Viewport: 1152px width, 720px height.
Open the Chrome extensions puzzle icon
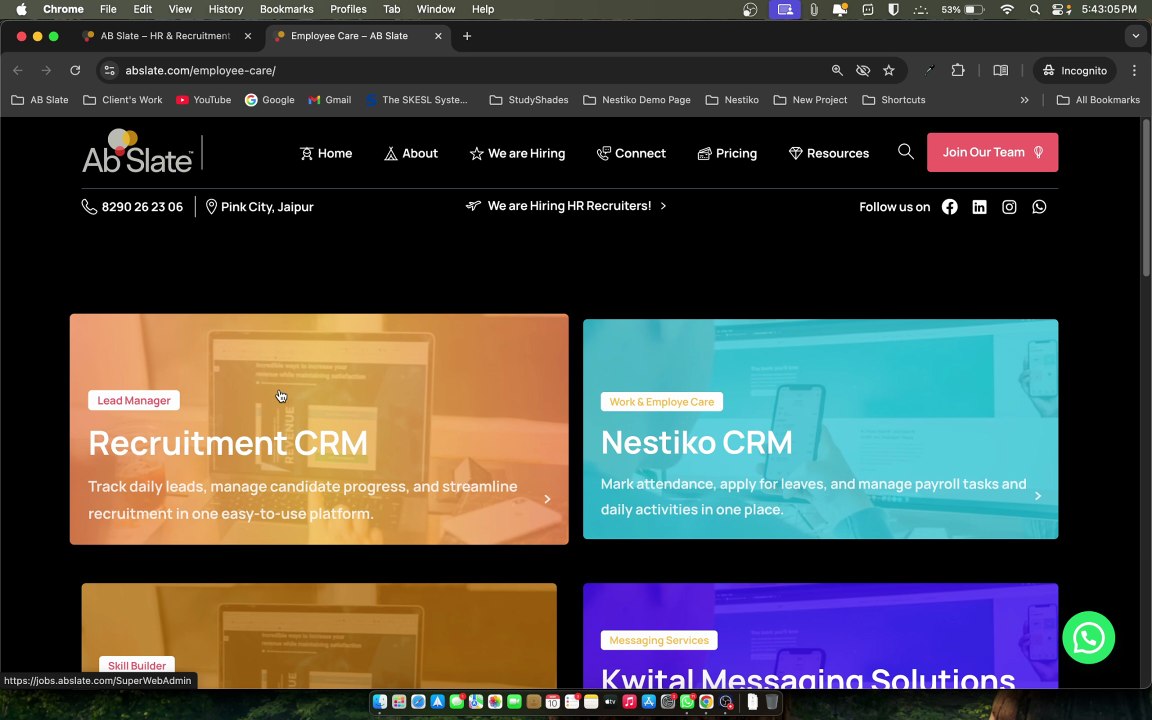958,71
